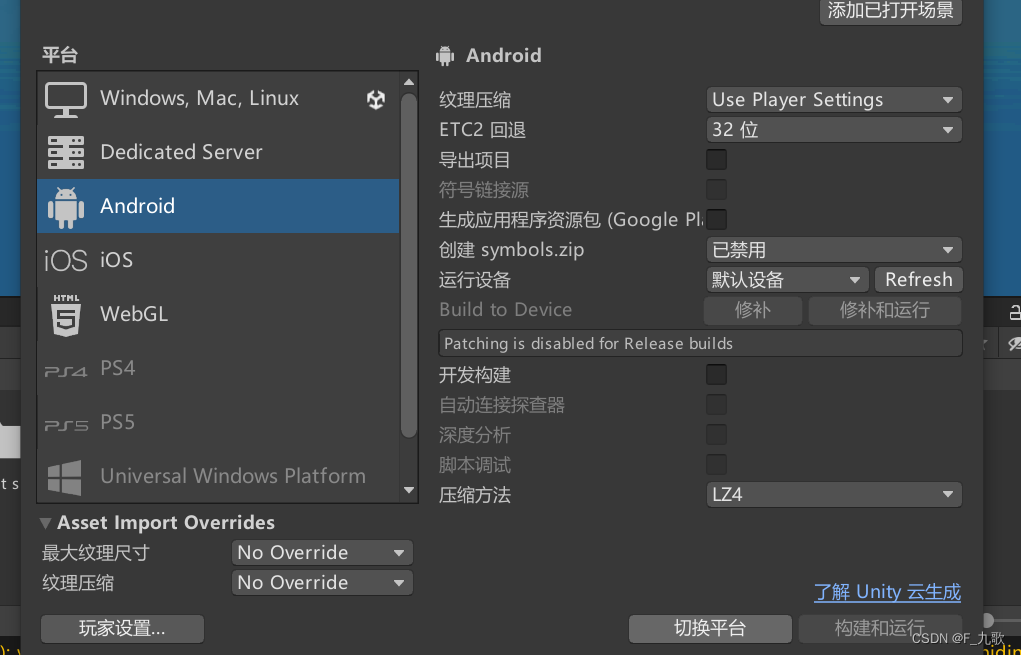Image resolution: width=1021 pixels, height=655 pixels.
Task: Click the PS4 logo icon
Action: pos(66,371)
